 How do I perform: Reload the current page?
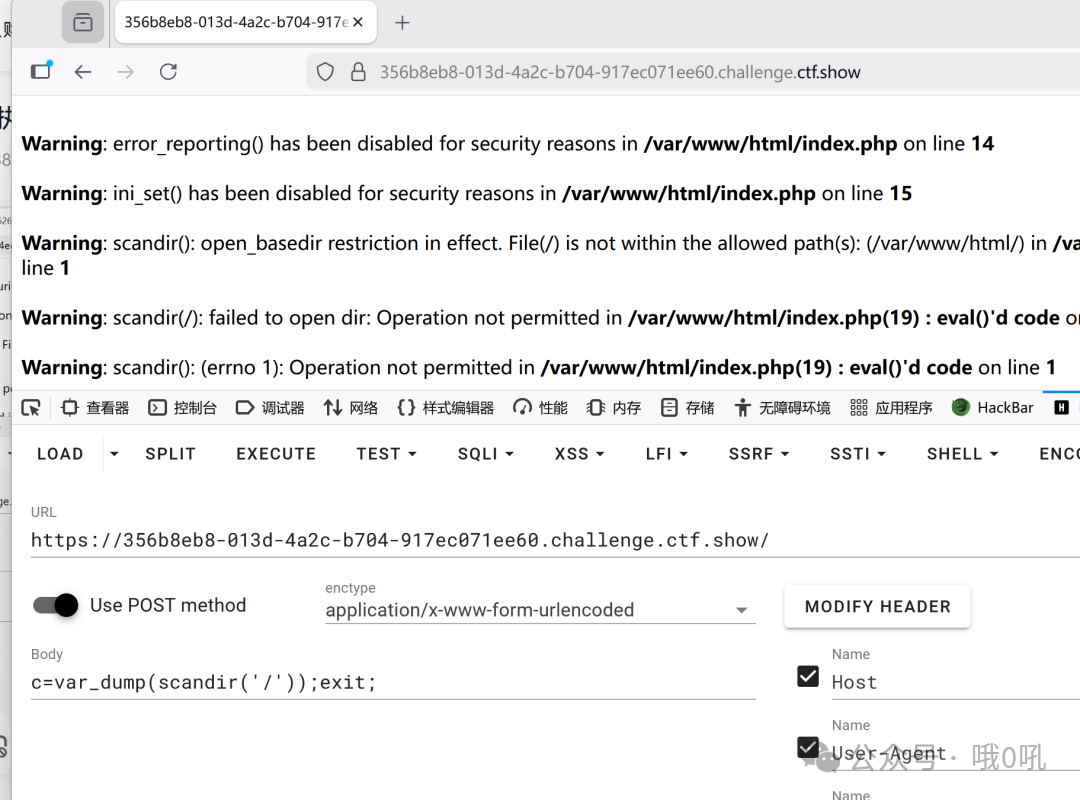(x=169, y=72)
